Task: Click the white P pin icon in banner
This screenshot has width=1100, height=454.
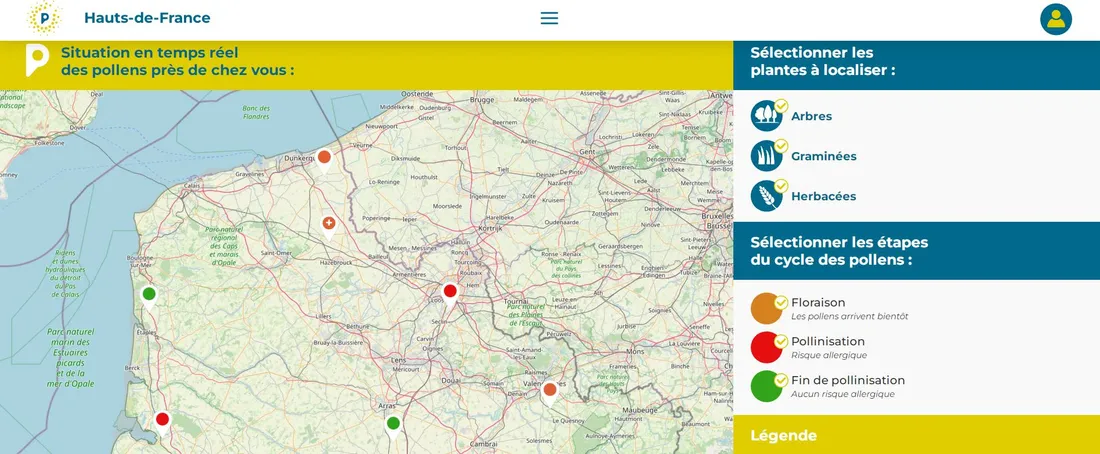Action: click(37, 60)
